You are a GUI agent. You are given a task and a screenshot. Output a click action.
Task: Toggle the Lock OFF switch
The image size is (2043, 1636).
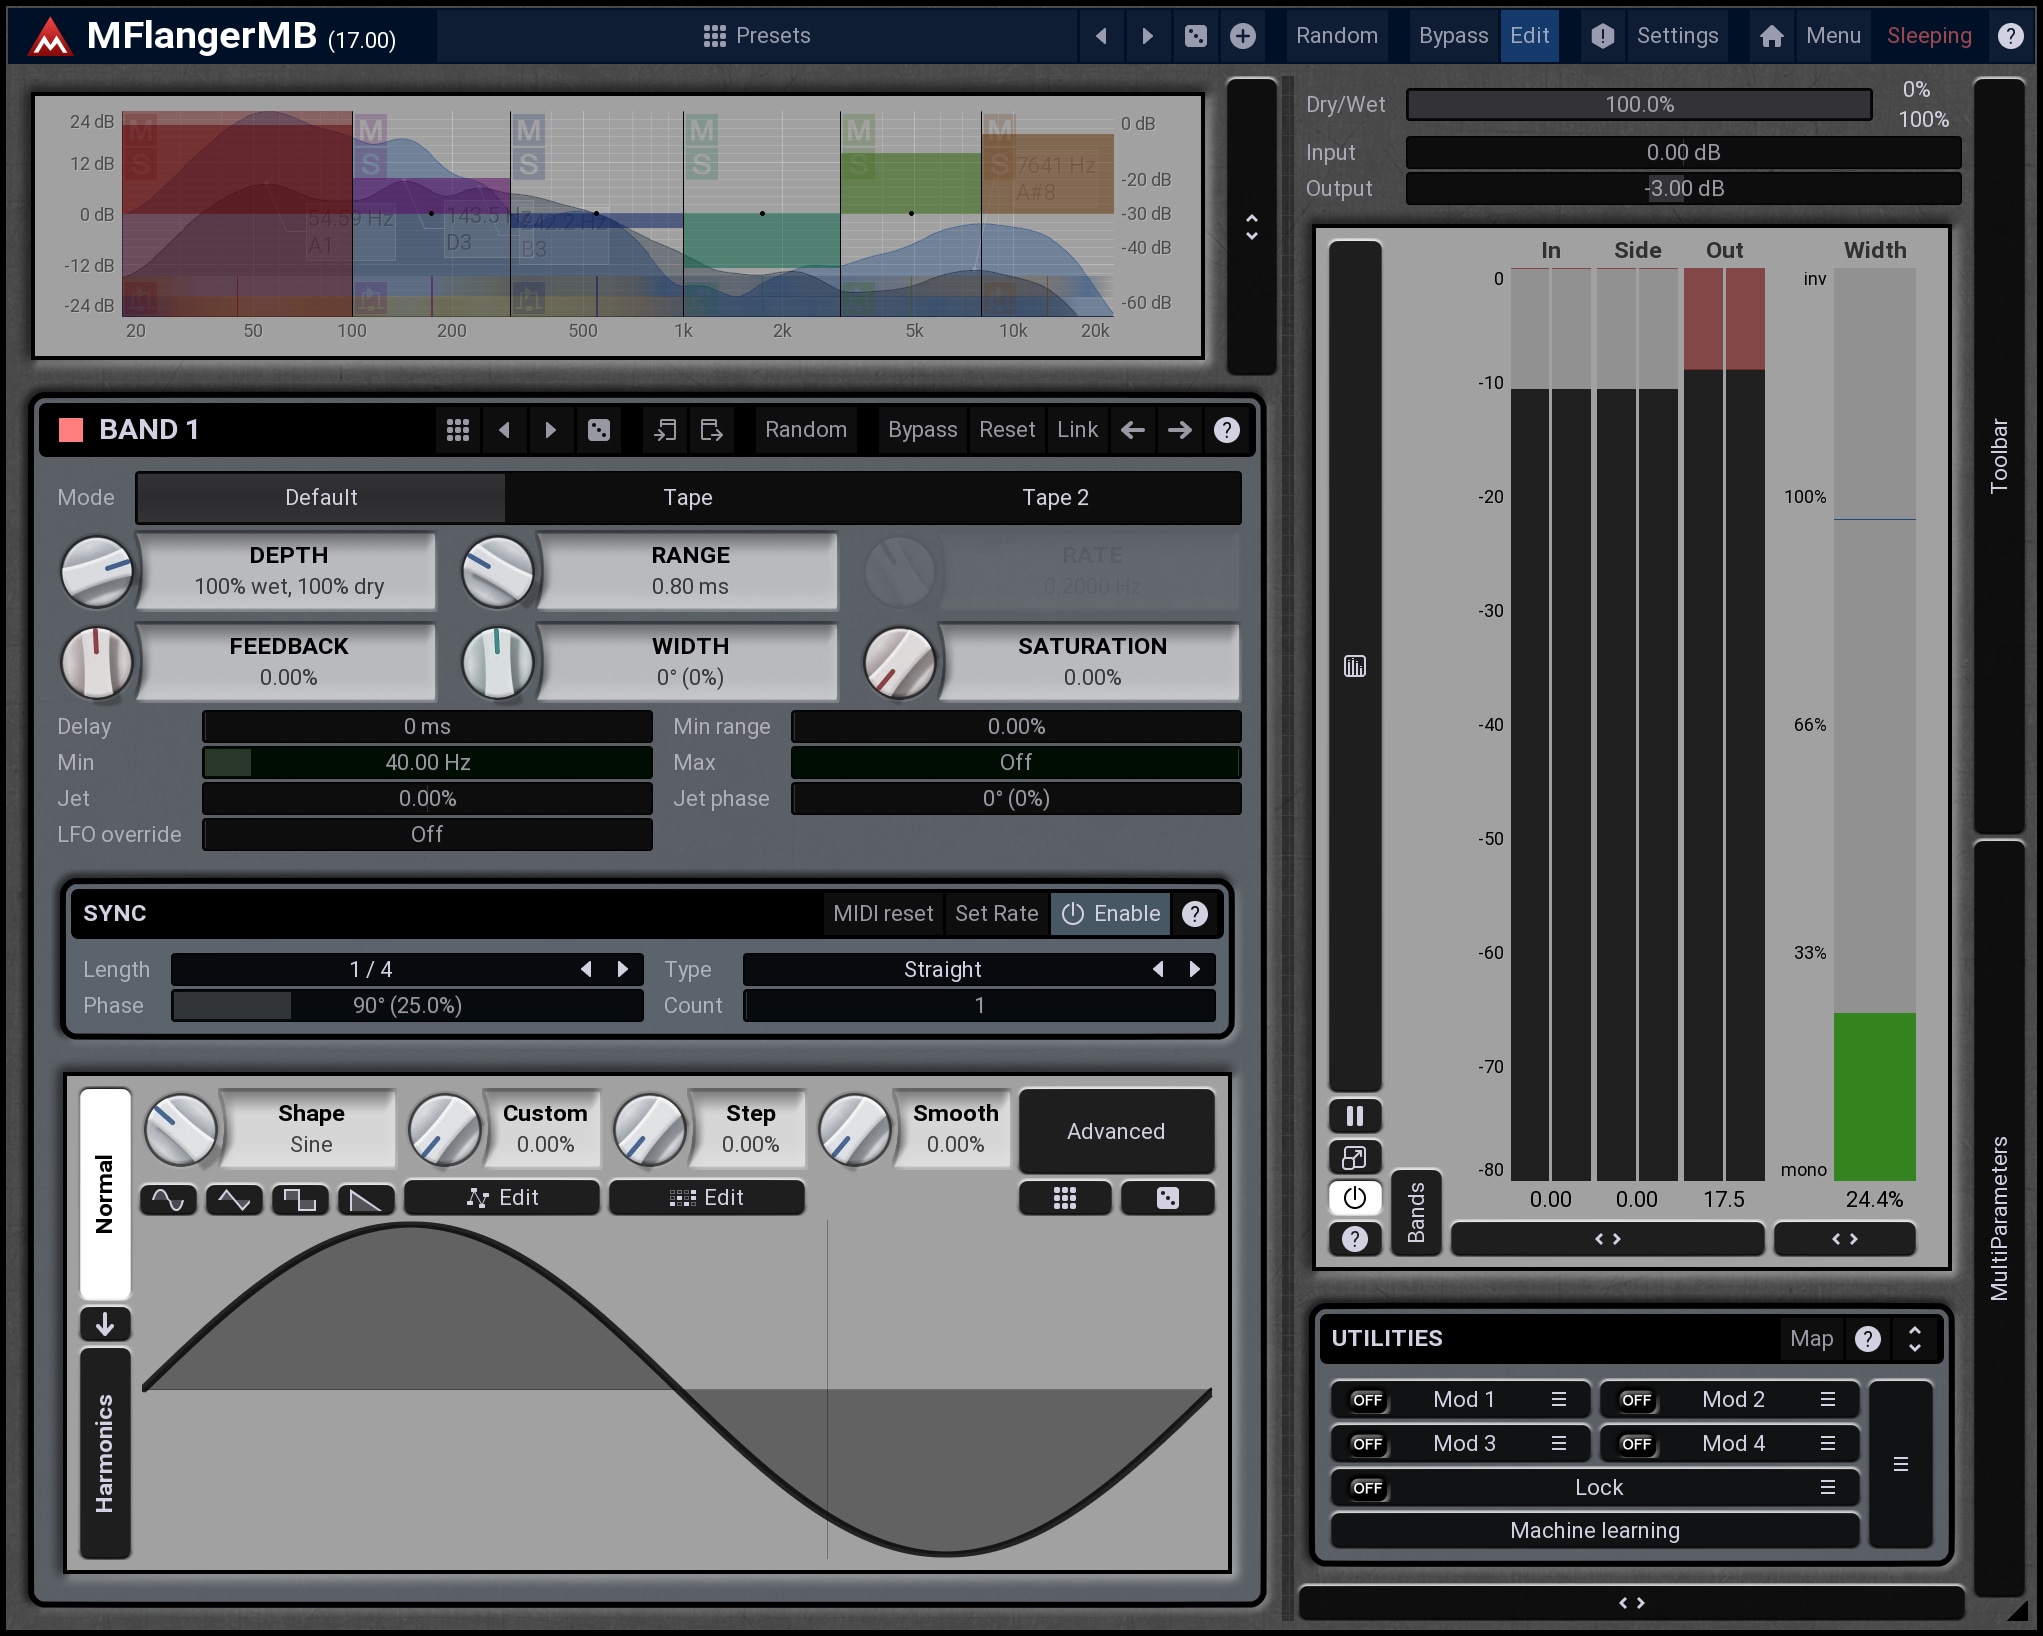1366,1488
